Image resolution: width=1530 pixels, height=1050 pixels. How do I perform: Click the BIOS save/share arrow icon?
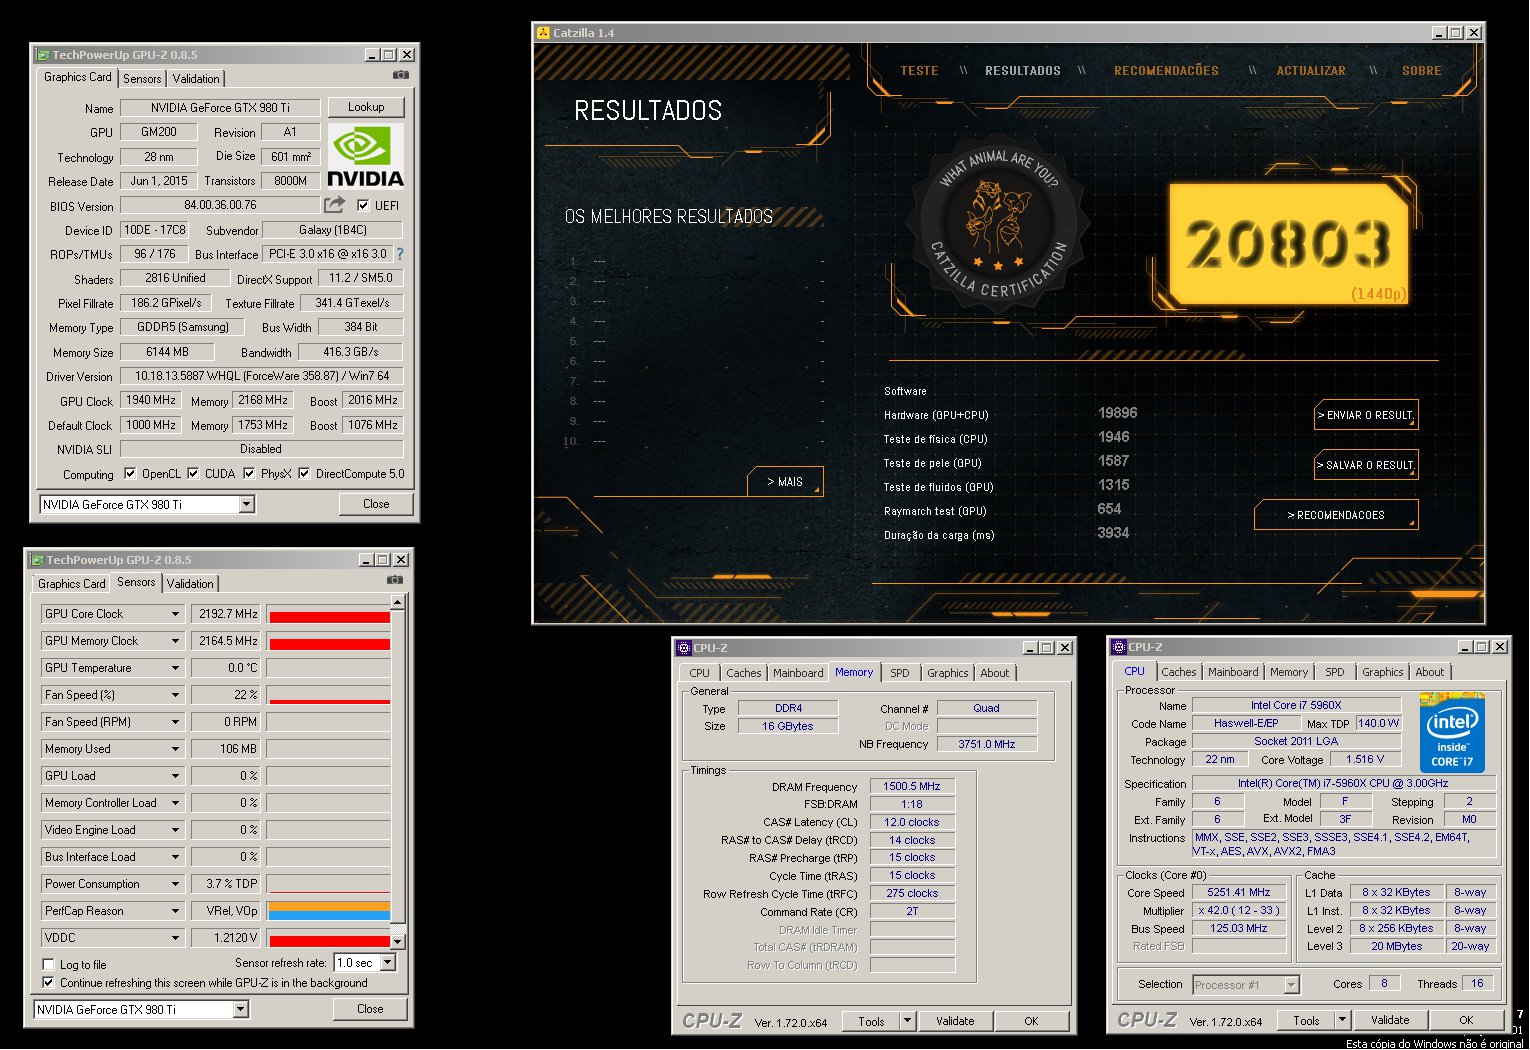[x=334, y=205]
